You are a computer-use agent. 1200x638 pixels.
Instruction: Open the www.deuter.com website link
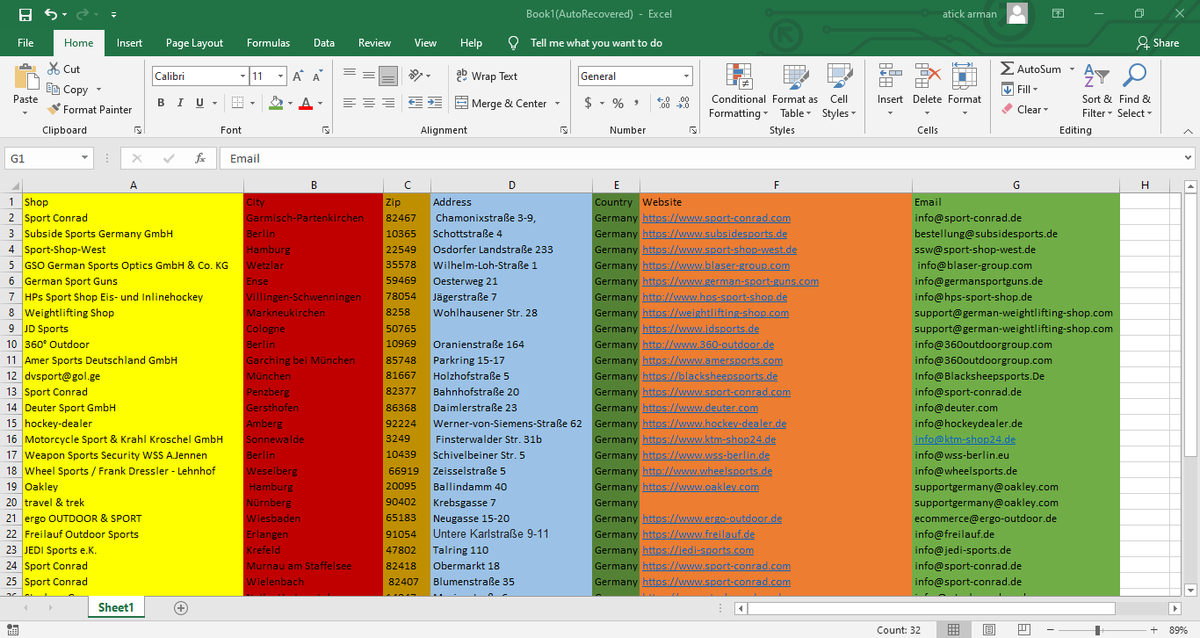tap(700, 408)
